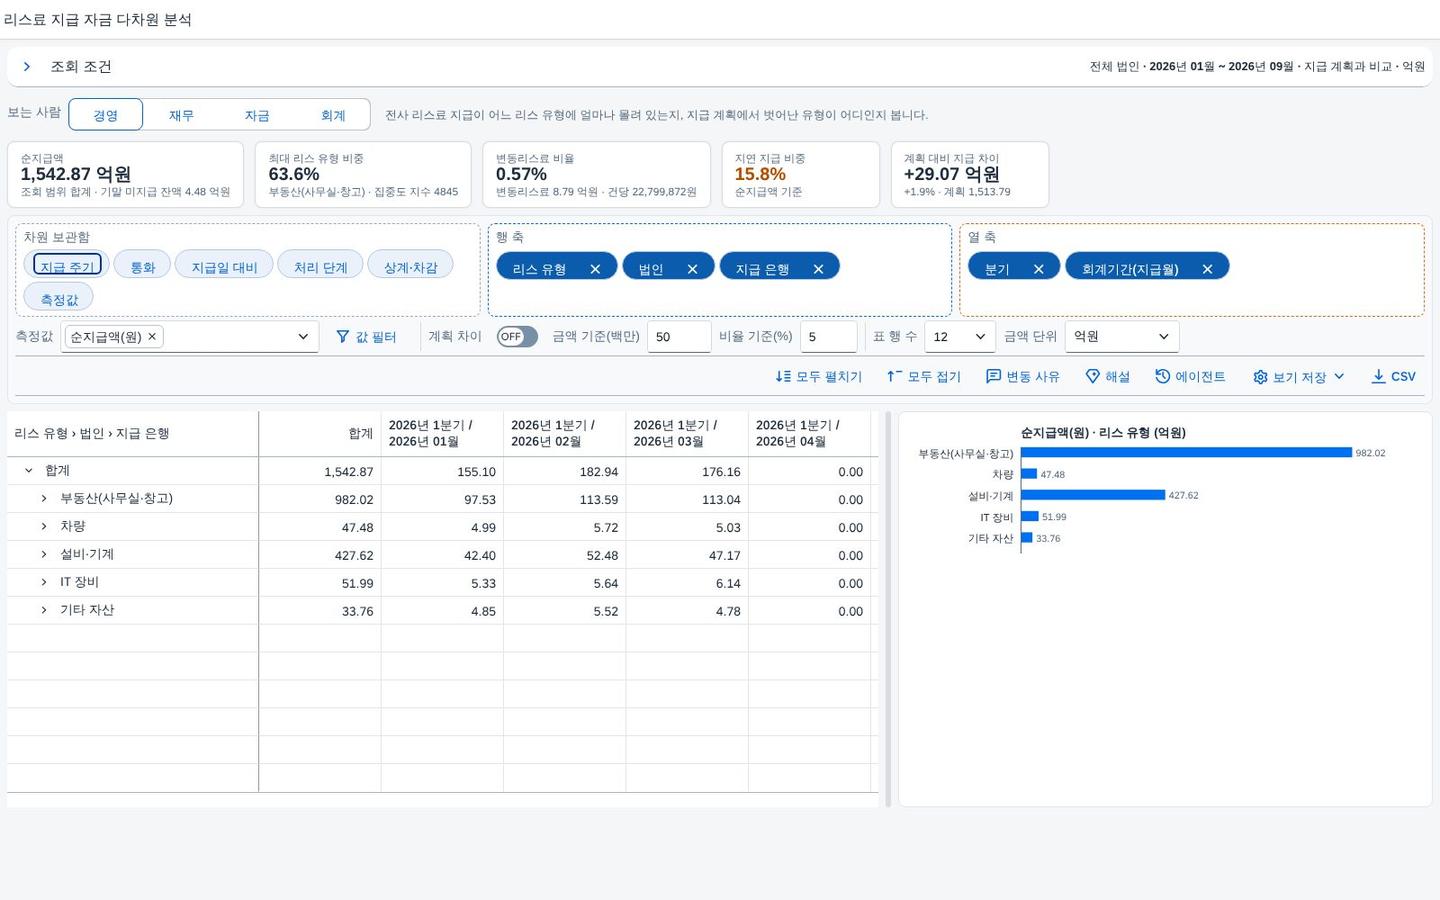Open the 보기 저장 settings menu
Image resolution: width=1440 pixels, height=900 pixels.
tap(1298, 377)
